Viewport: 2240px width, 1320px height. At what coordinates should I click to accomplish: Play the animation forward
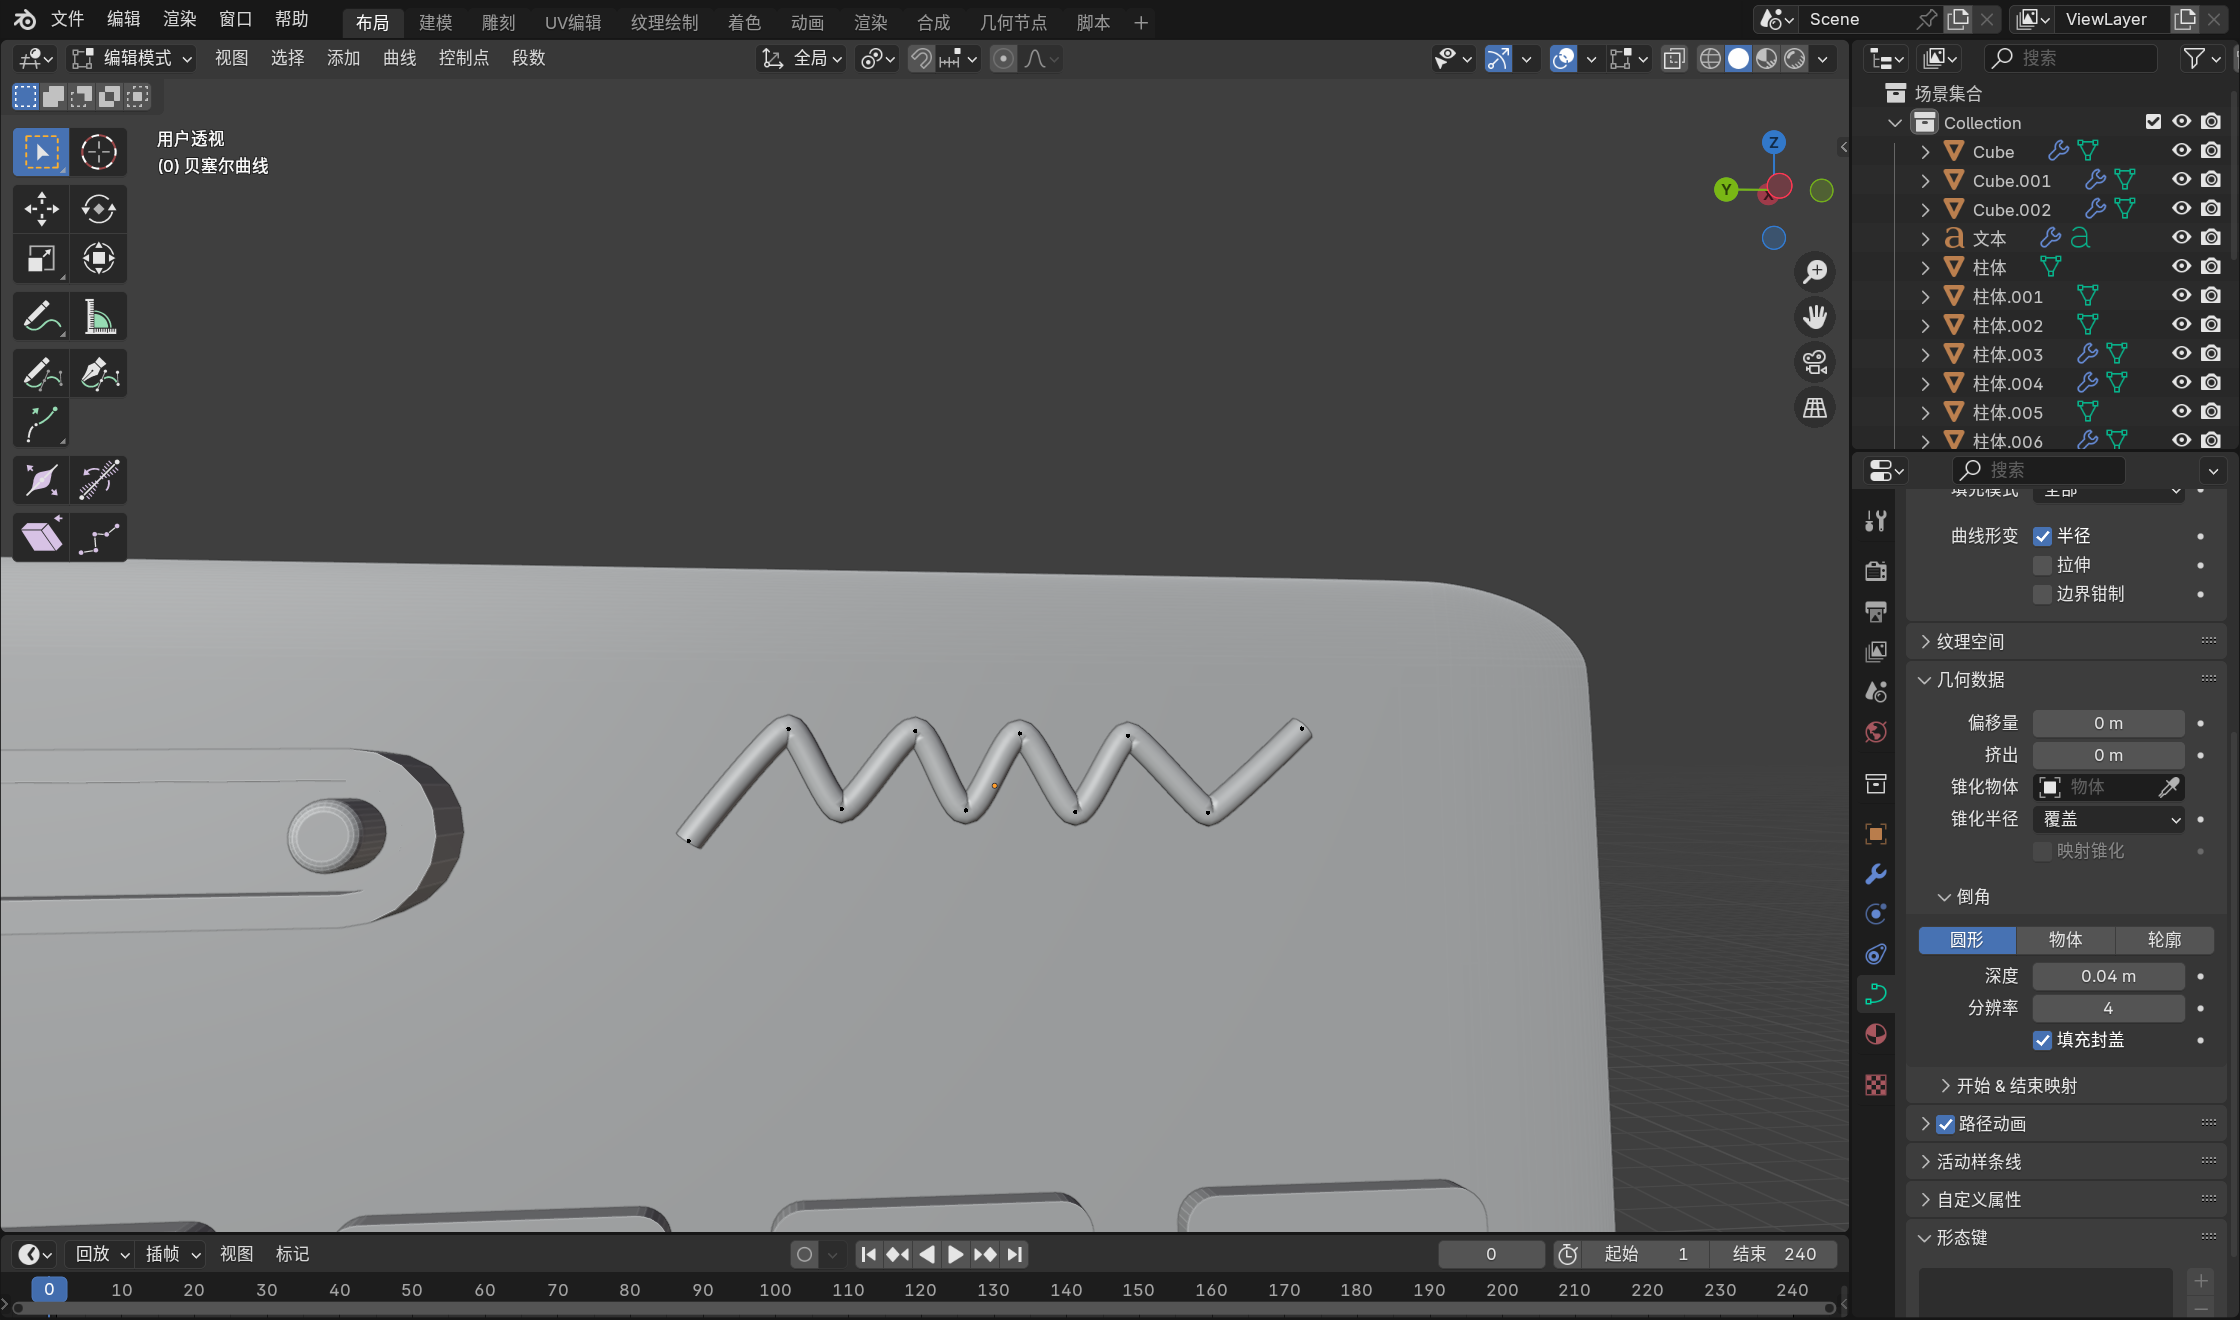pyautogui.click(x=955, y=1254)
